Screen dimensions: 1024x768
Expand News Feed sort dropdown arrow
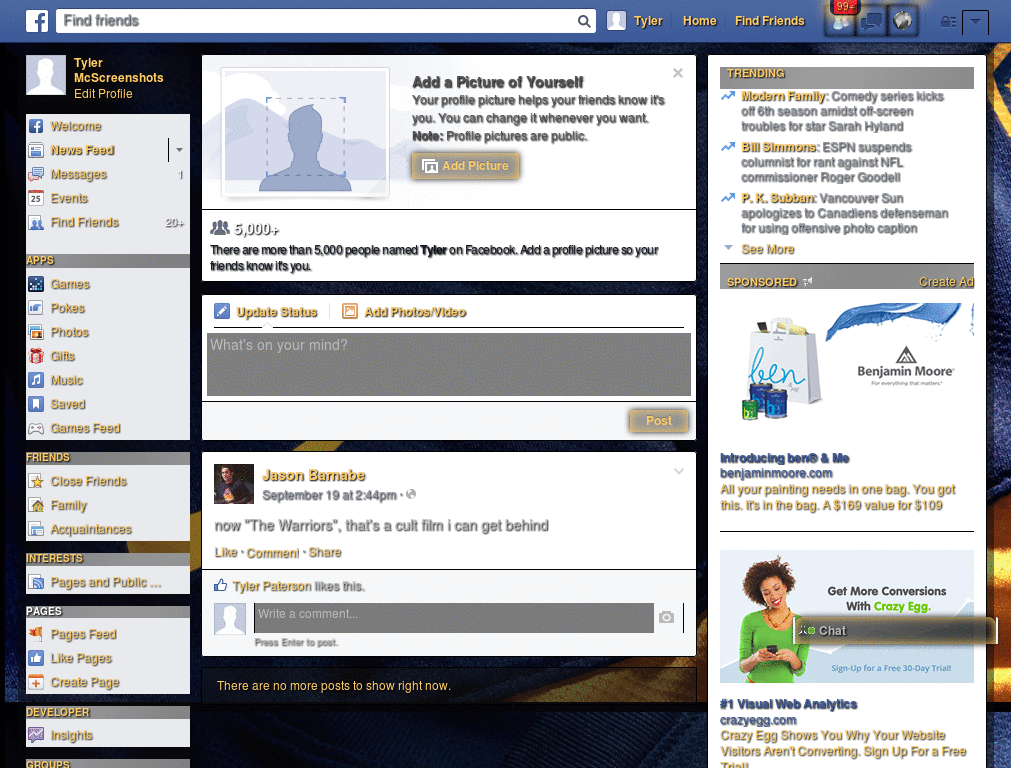pyautogui.click(x=179, y=150)
